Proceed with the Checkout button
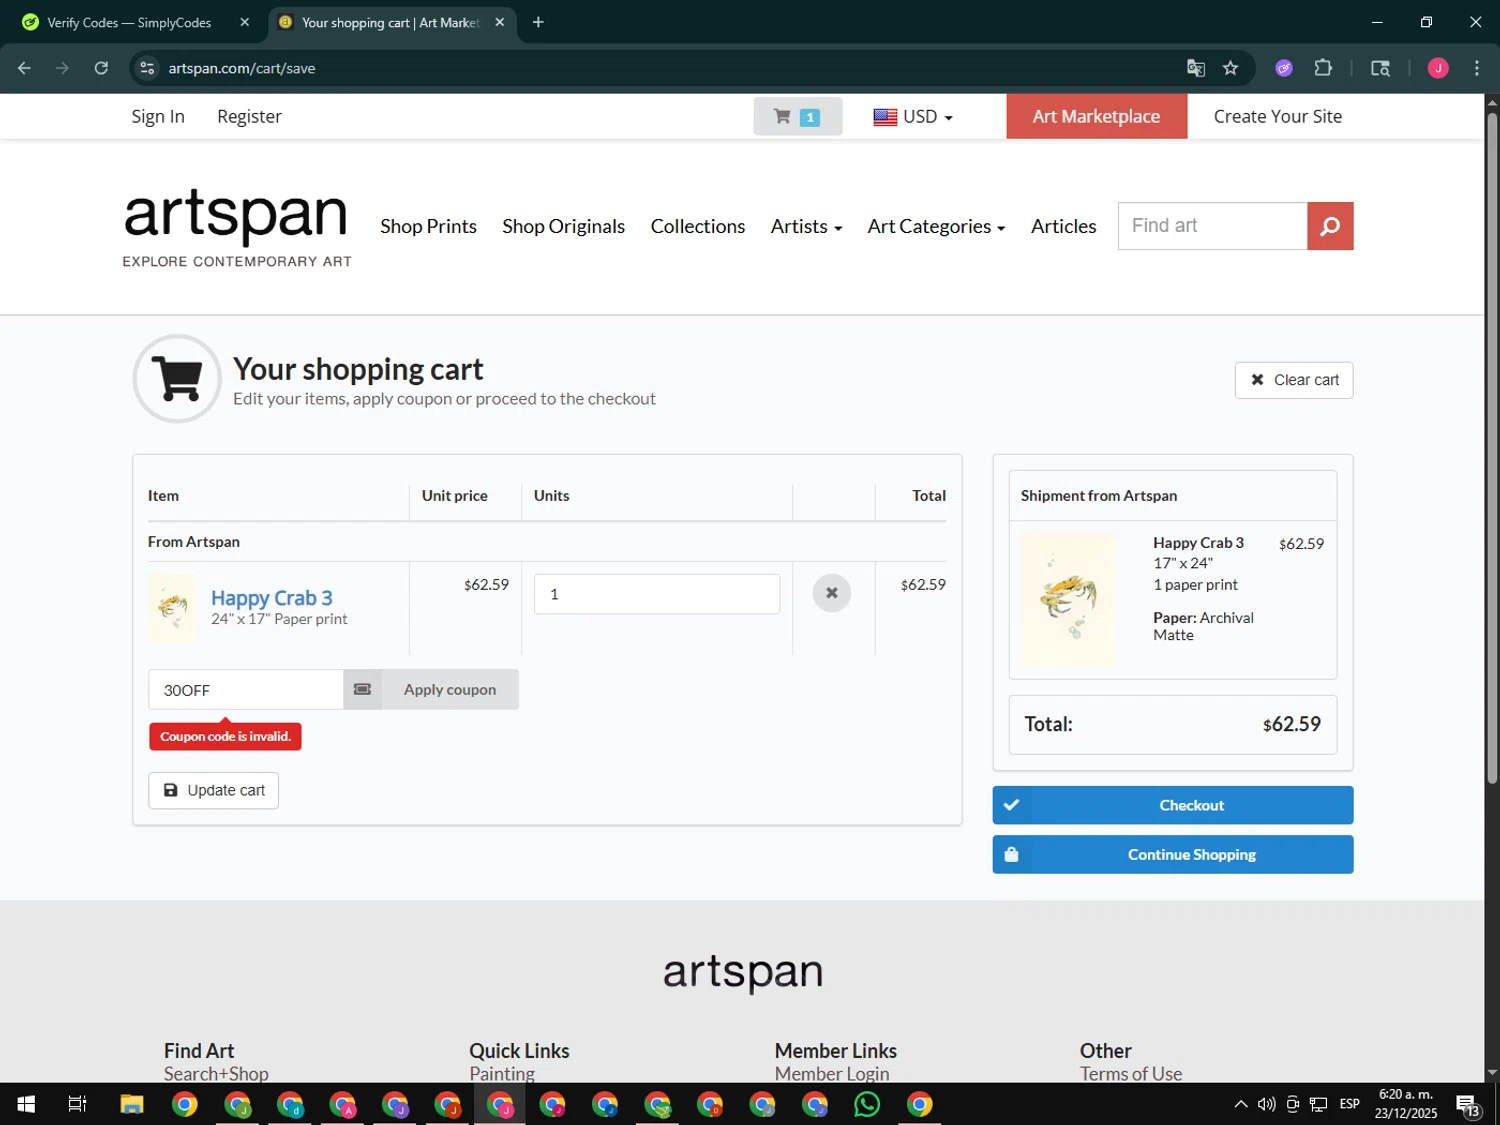1500x1125 pixels. pyautogui.click(x=1172, y=805)
